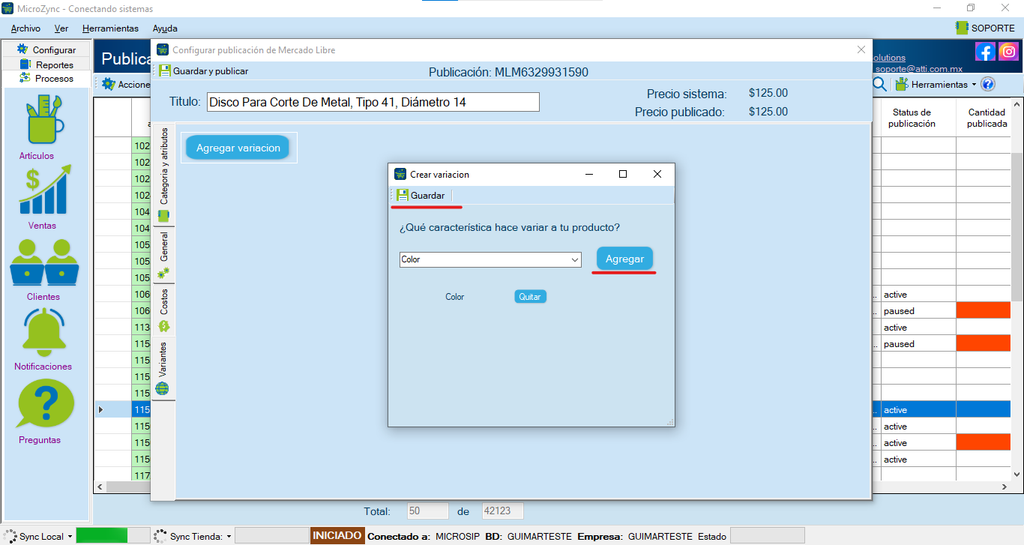This screenshot has height=545, width=1024.
Task: Open the Configurar sidebar item
Action: click(46, 50)
